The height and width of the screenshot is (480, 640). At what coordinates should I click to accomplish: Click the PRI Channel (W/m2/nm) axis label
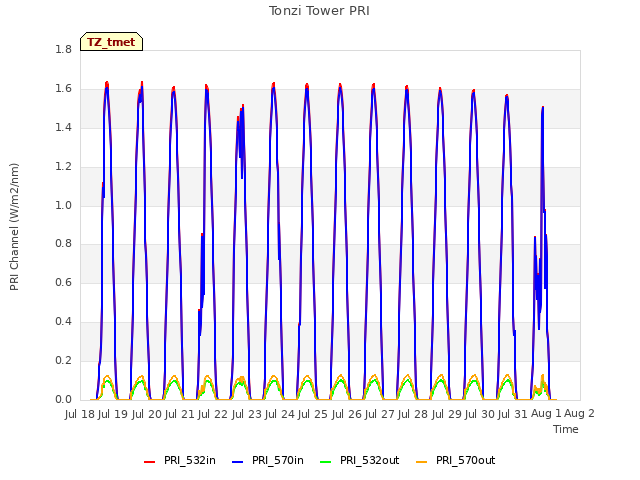pos(14,227)
